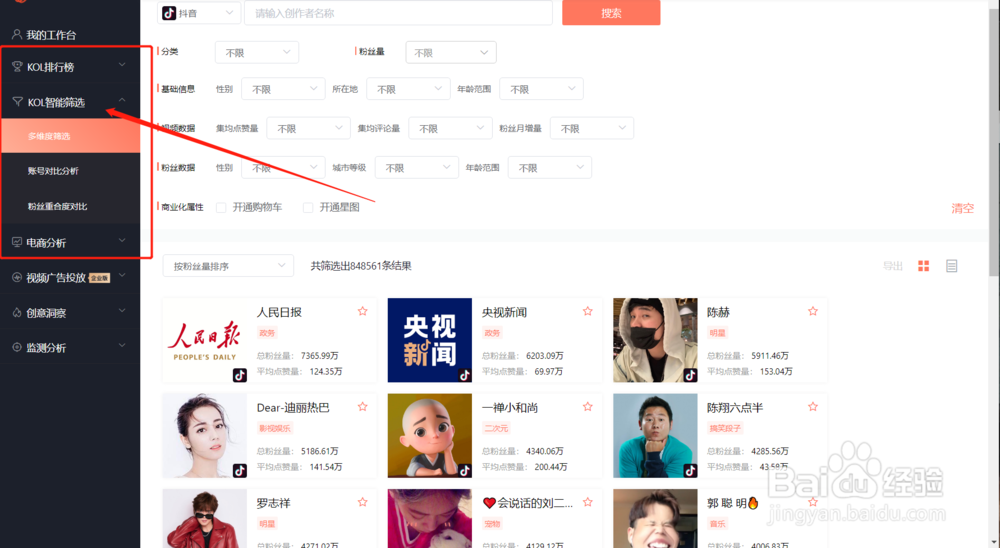Click the KOL排行榜 trophy icon
This screenshot has height=548, width=1000.
(17, 66)
